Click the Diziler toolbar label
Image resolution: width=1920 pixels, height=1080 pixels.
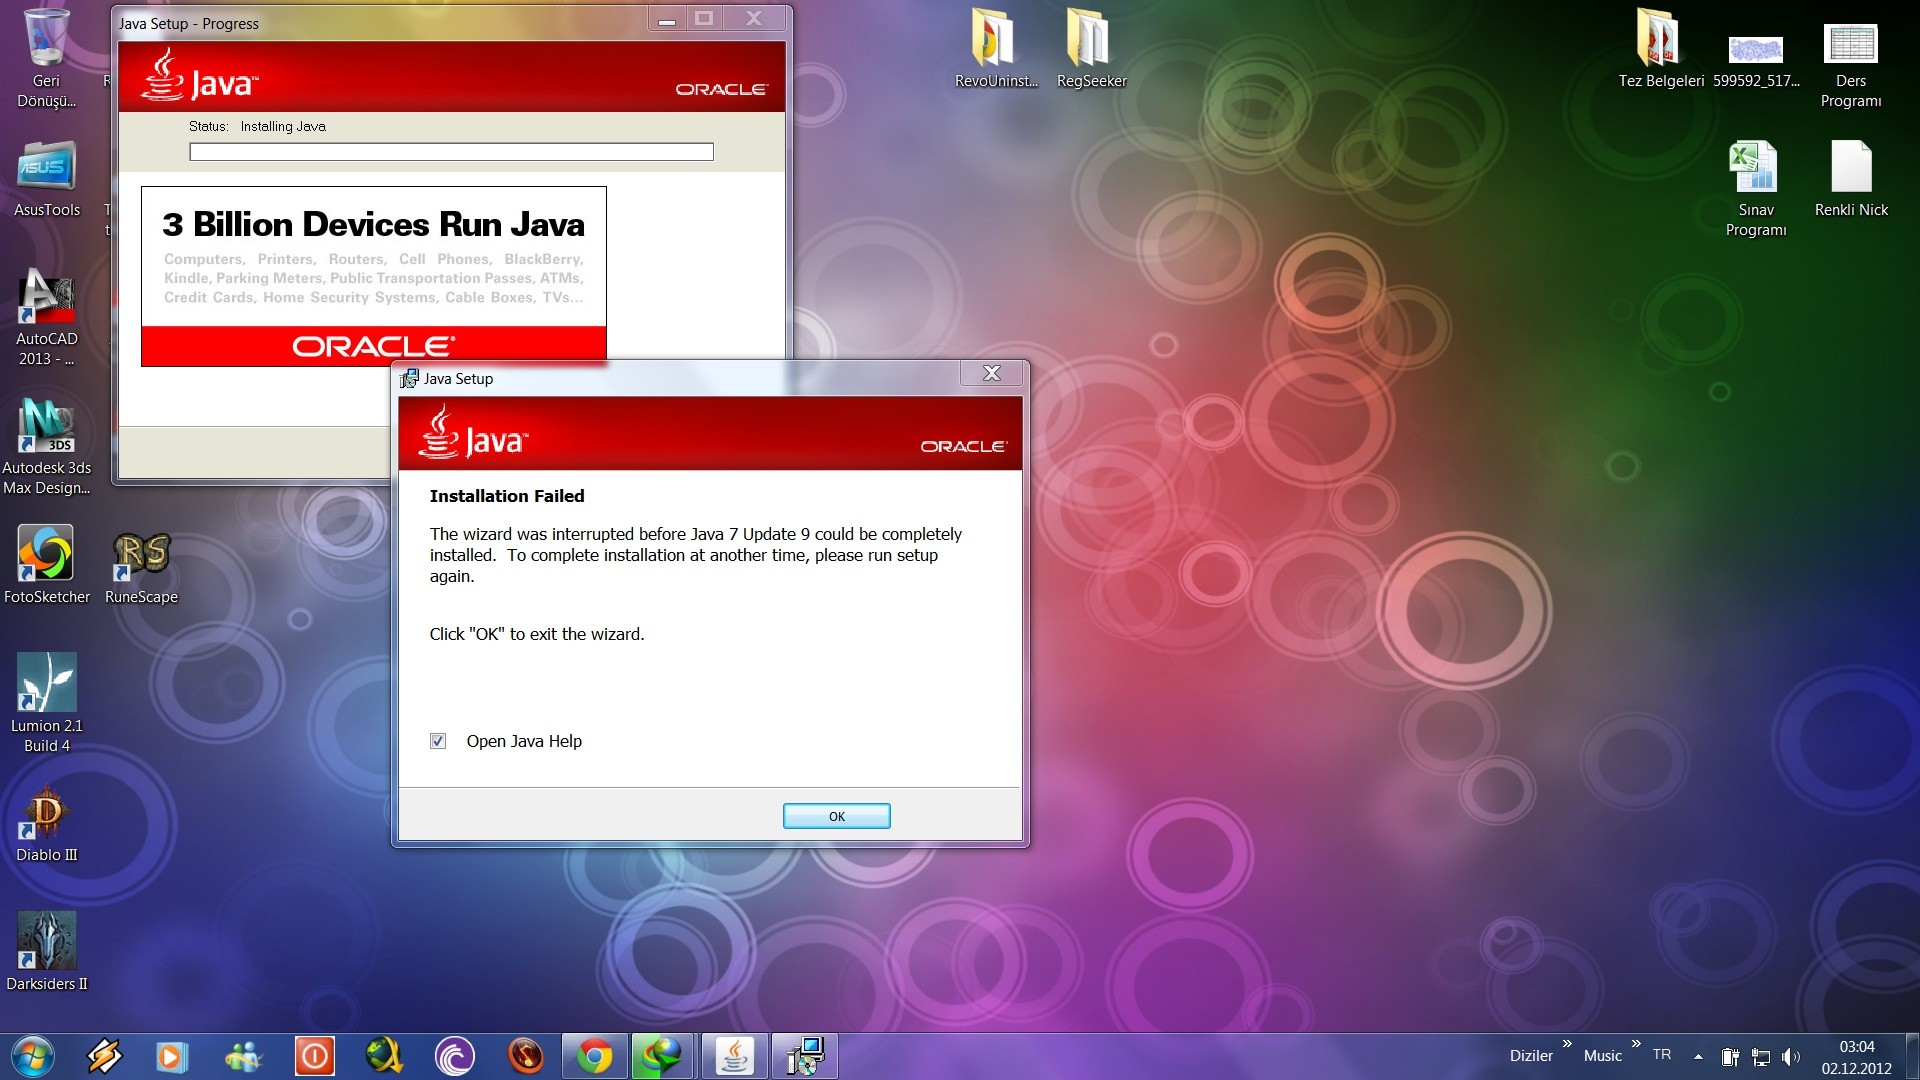point(1531,1056)
